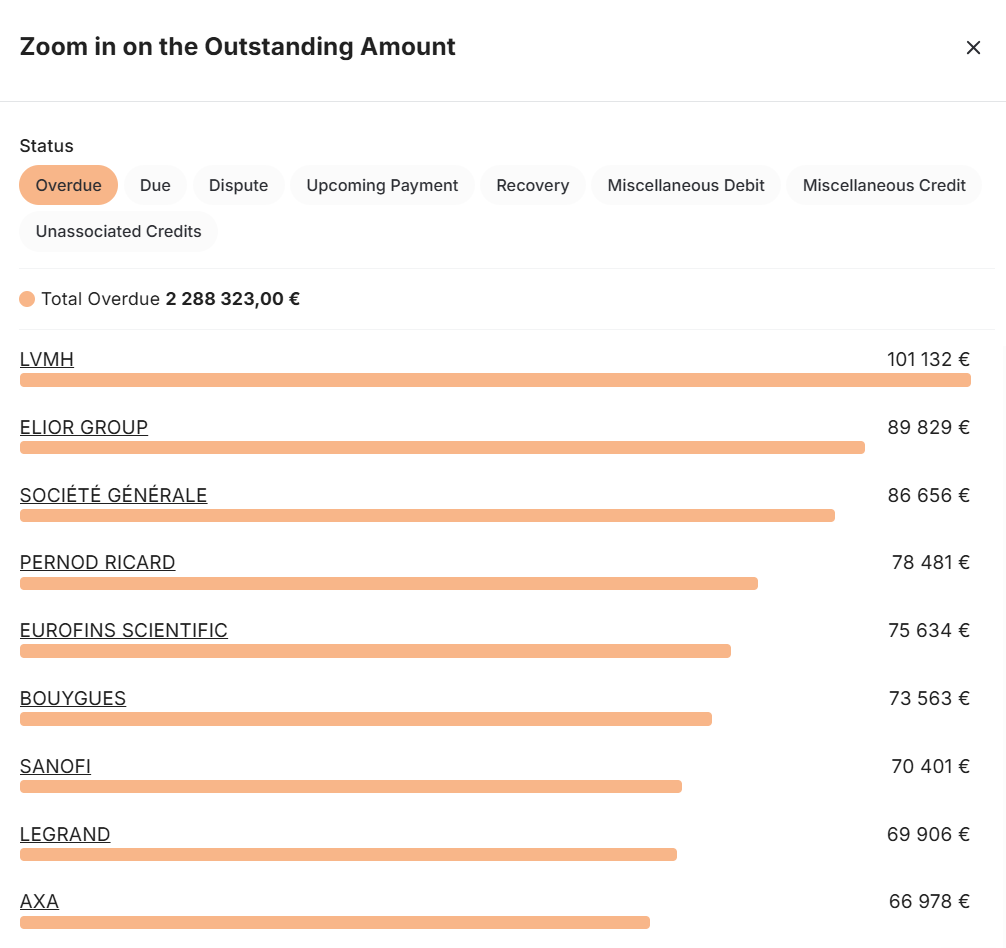Select the Due status filter
Viewport: 1006px width, 948px height.
click(x=155, y=185)
